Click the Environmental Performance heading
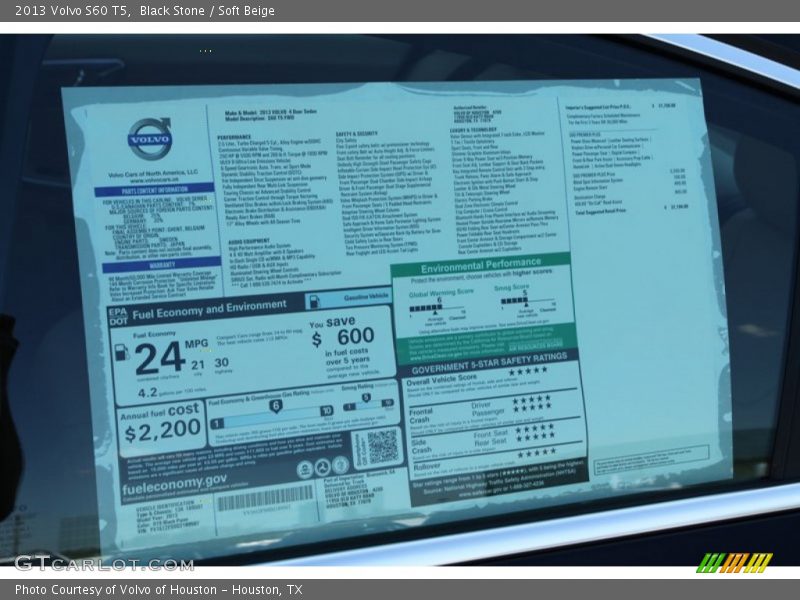 click(x=481, y=265)
